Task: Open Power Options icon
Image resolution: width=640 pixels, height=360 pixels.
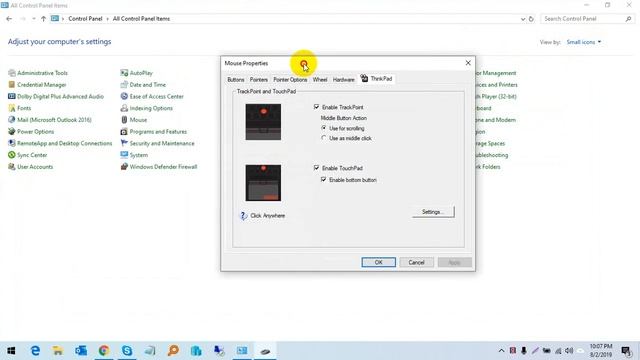Action: 12,132
